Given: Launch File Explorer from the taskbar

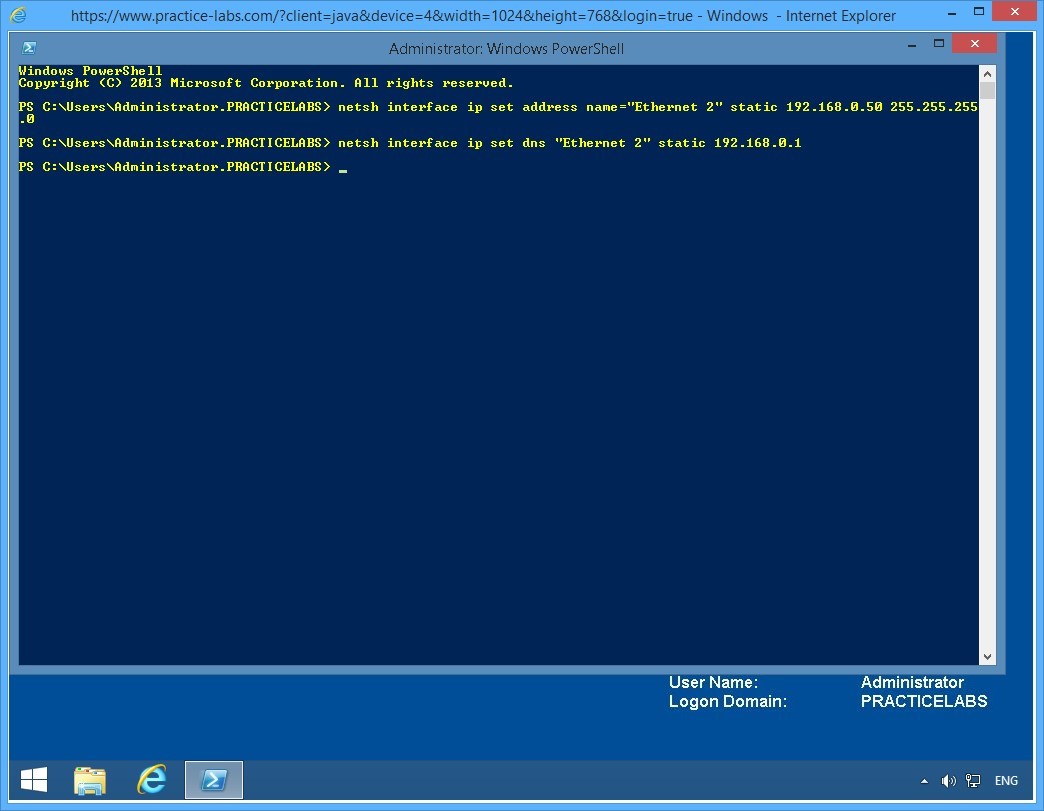Looking at the screenshot, I should (x=90, y=779).
